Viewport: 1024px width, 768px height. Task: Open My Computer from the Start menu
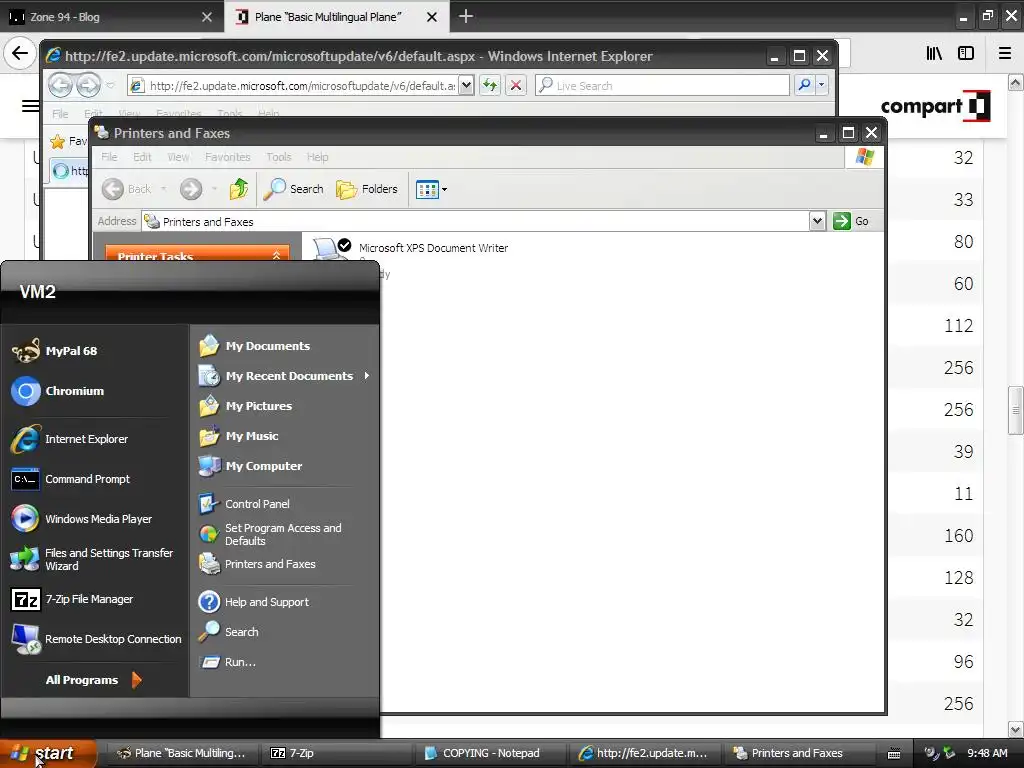click(x=251, y=466)
